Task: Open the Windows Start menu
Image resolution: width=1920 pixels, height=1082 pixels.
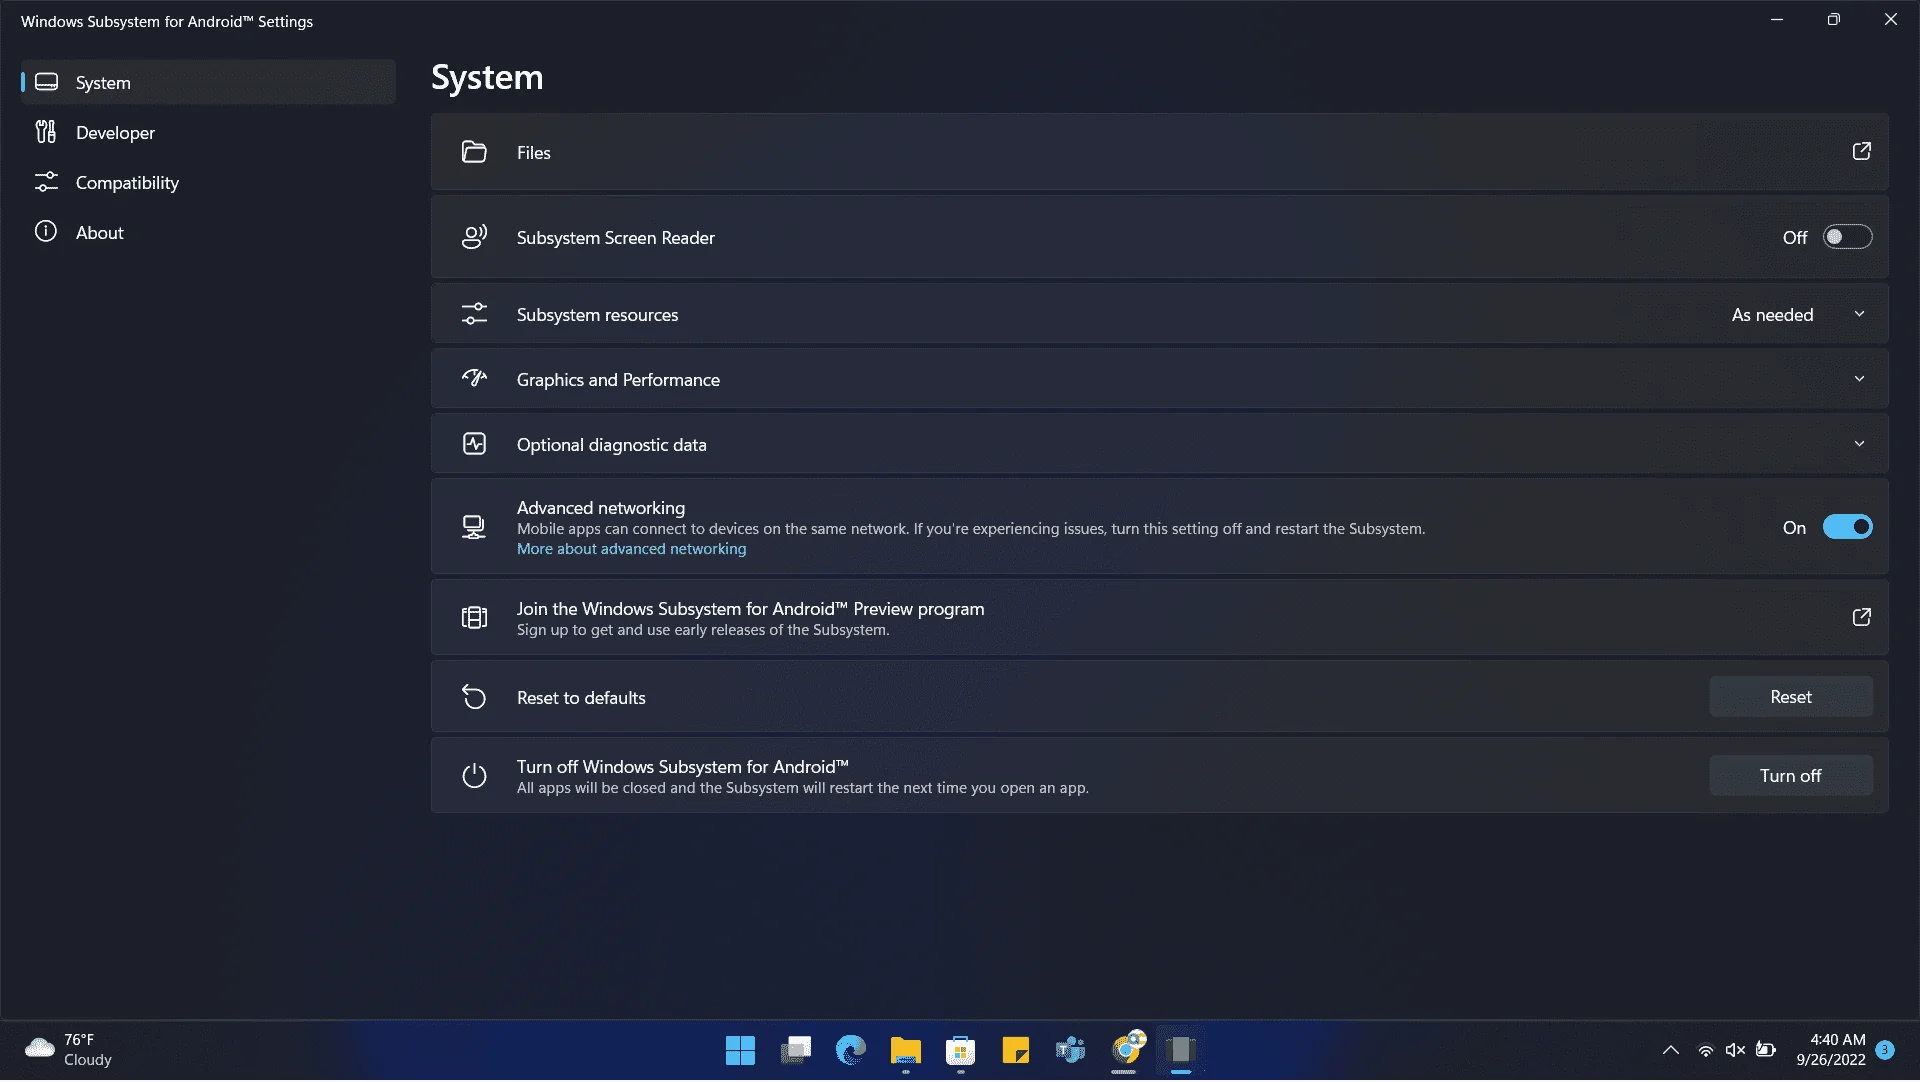Action: pos(740,1050)
